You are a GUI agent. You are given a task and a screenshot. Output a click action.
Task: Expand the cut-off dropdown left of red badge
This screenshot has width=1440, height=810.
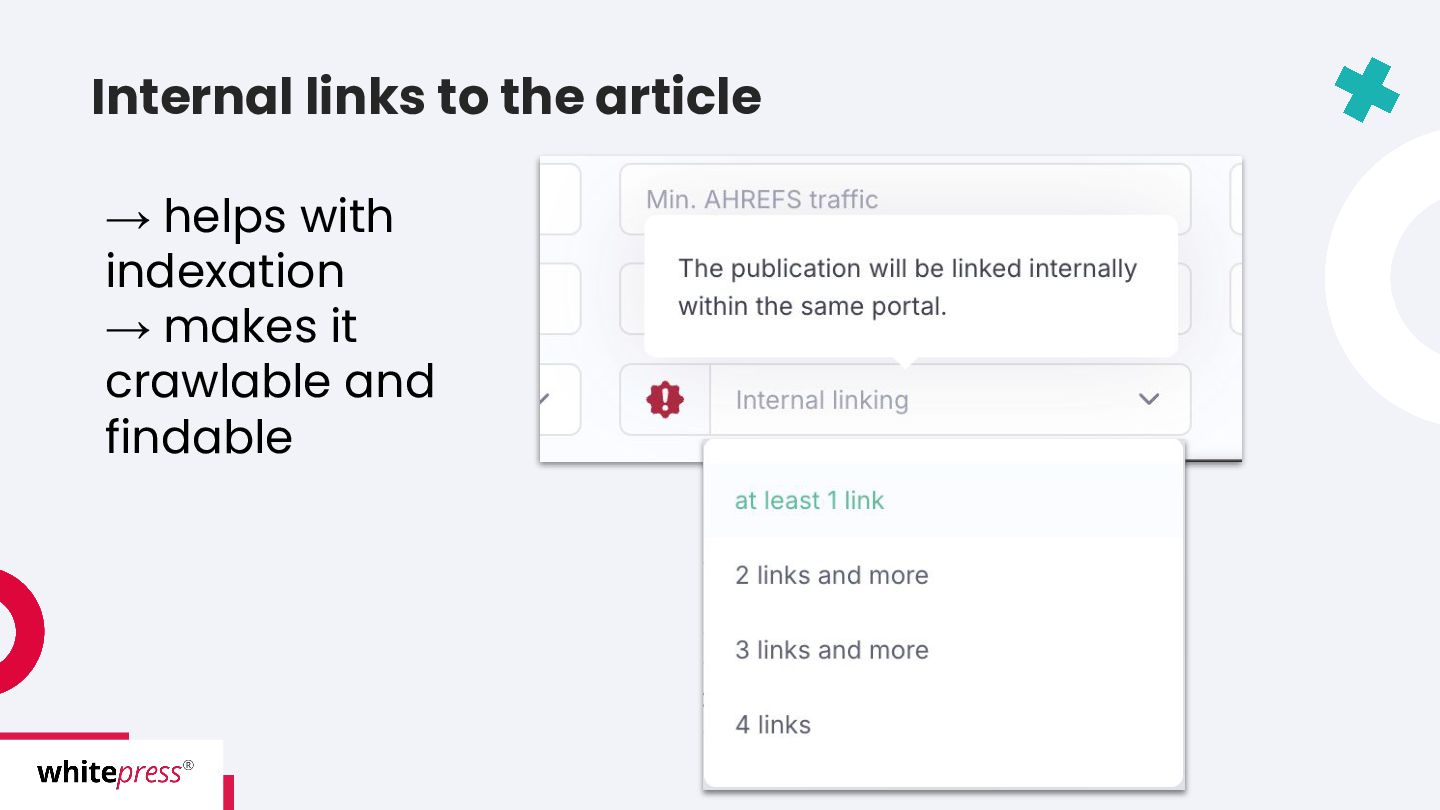pos(559,400)
